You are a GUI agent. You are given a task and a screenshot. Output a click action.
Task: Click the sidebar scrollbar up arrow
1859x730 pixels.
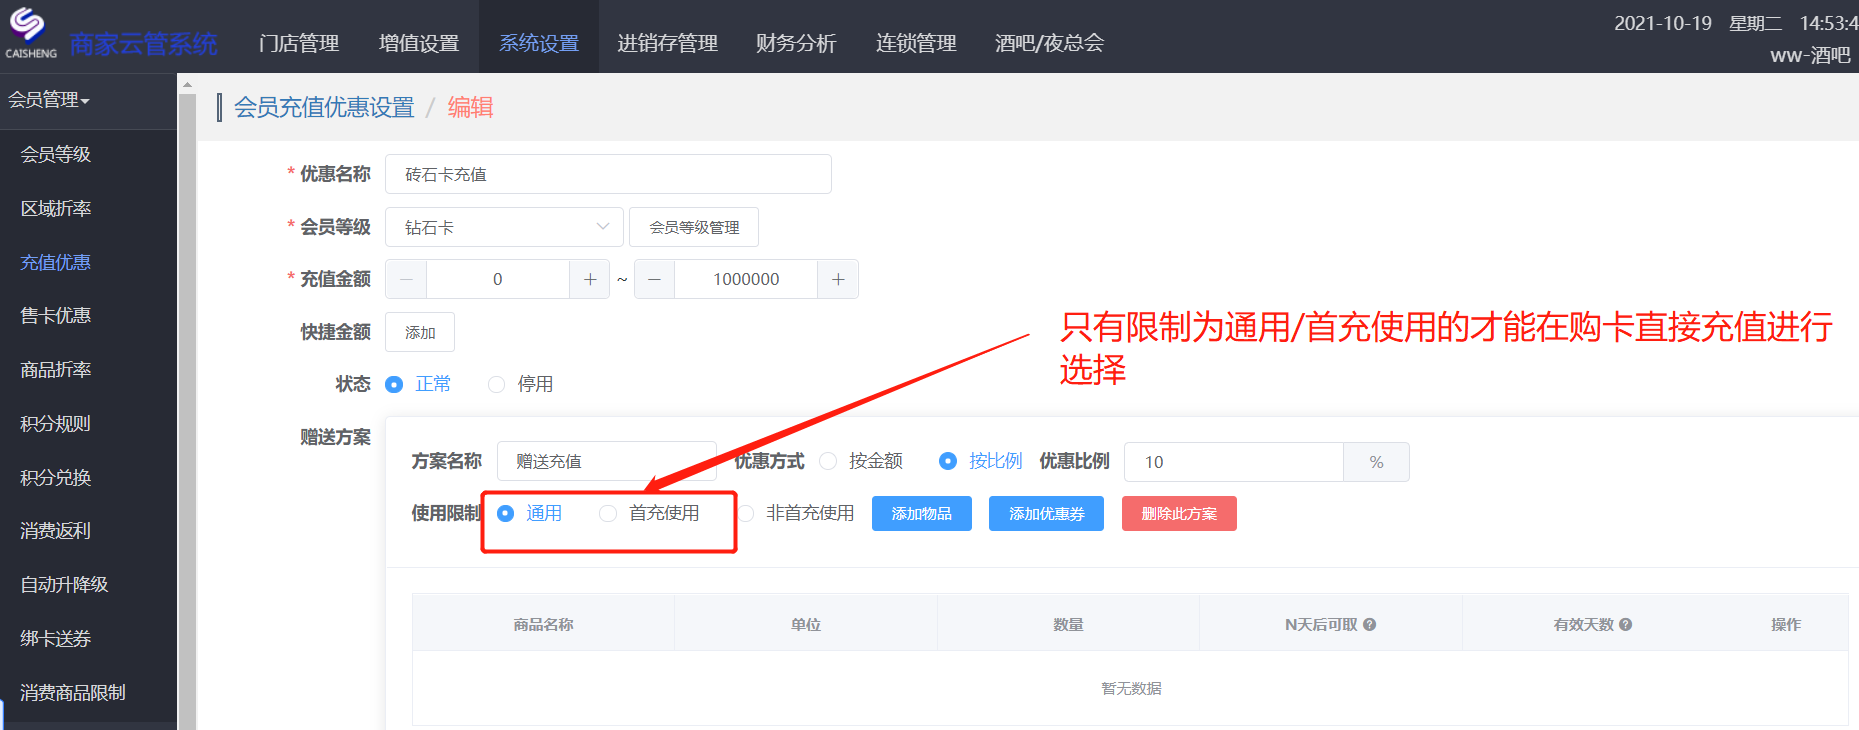click(187, 86)
